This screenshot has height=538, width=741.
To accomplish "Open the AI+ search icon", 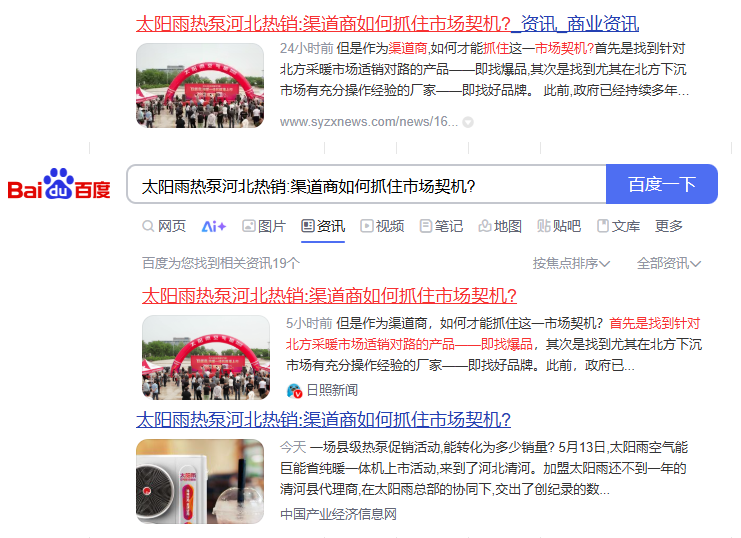I will point(214,226).
